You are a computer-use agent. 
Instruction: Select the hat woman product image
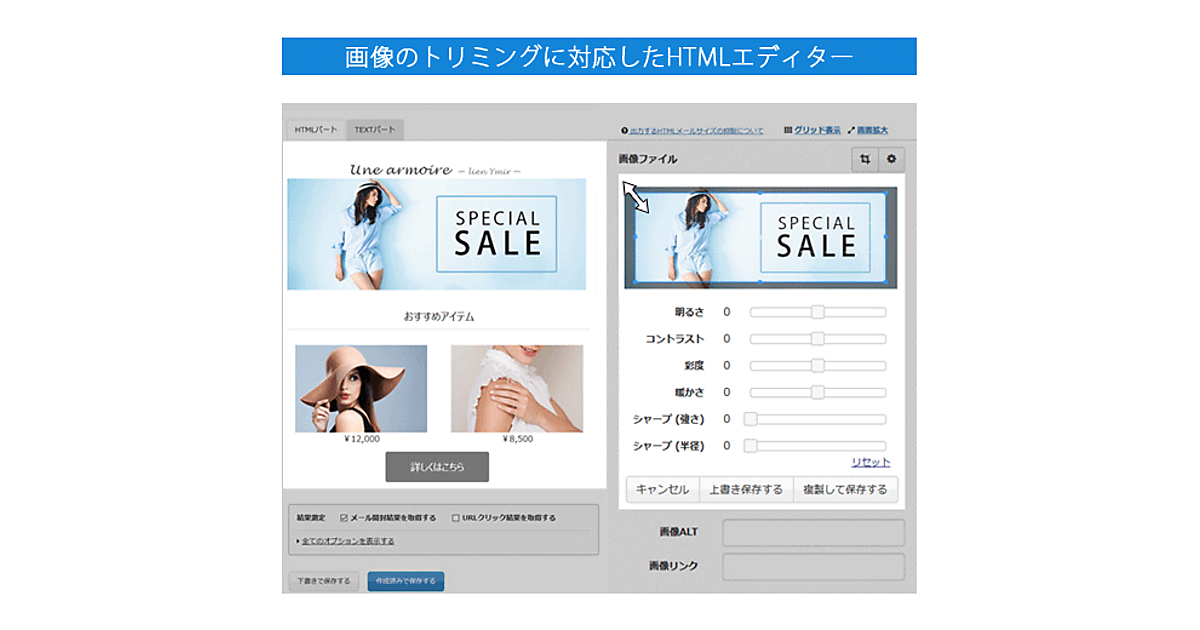point(361,389)
